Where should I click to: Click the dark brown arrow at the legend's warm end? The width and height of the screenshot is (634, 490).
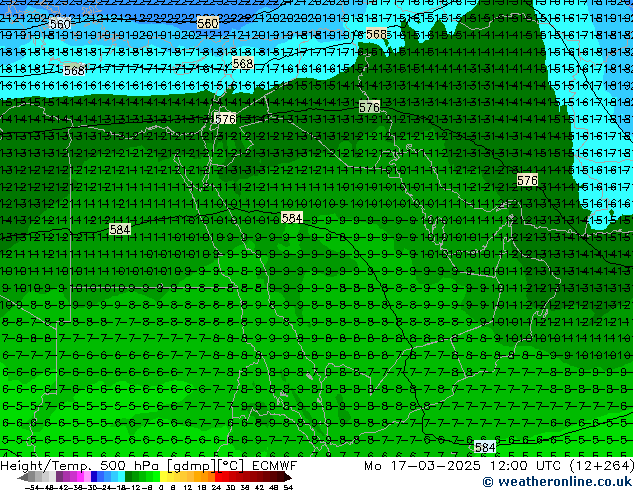click(x=287, y=477)
